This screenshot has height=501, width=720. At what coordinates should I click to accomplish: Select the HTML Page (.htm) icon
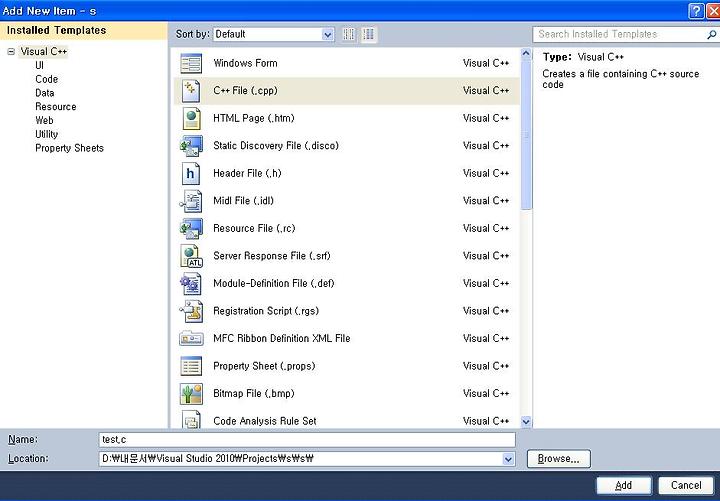(191, 118)
